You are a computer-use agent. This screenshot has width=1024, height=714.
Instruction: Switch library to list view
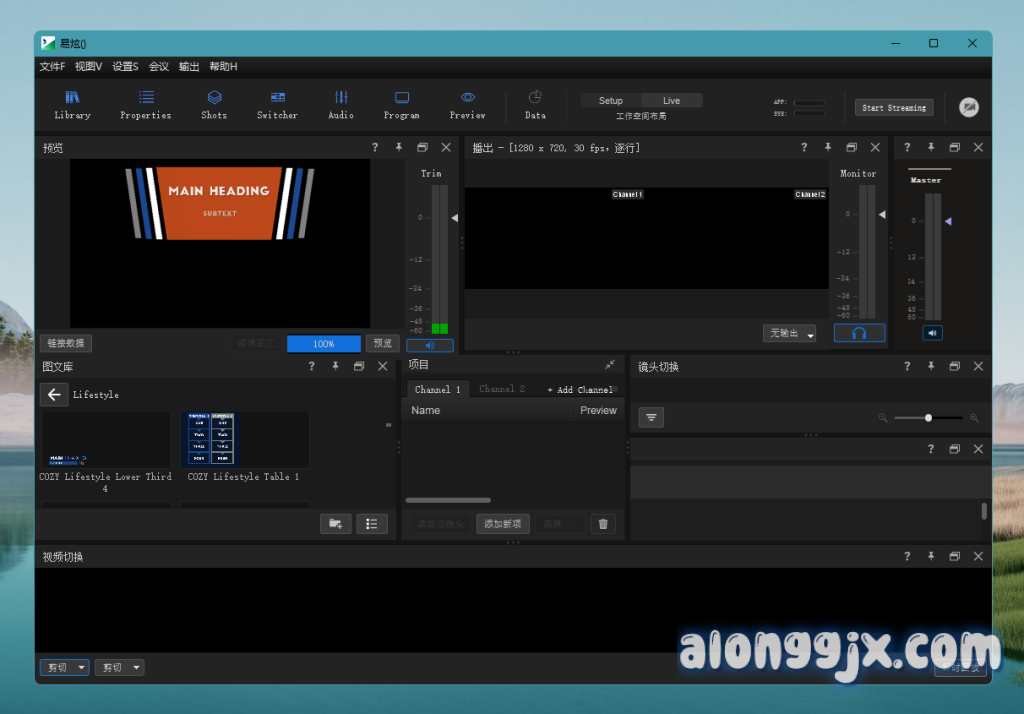click(372, 523)
